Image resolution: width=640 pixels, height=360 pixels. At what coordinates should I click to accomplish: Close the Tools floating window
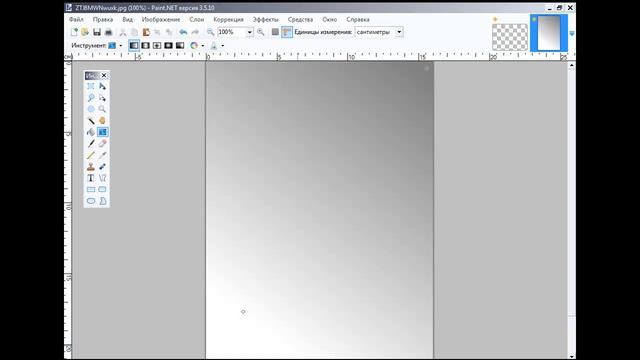104,75
